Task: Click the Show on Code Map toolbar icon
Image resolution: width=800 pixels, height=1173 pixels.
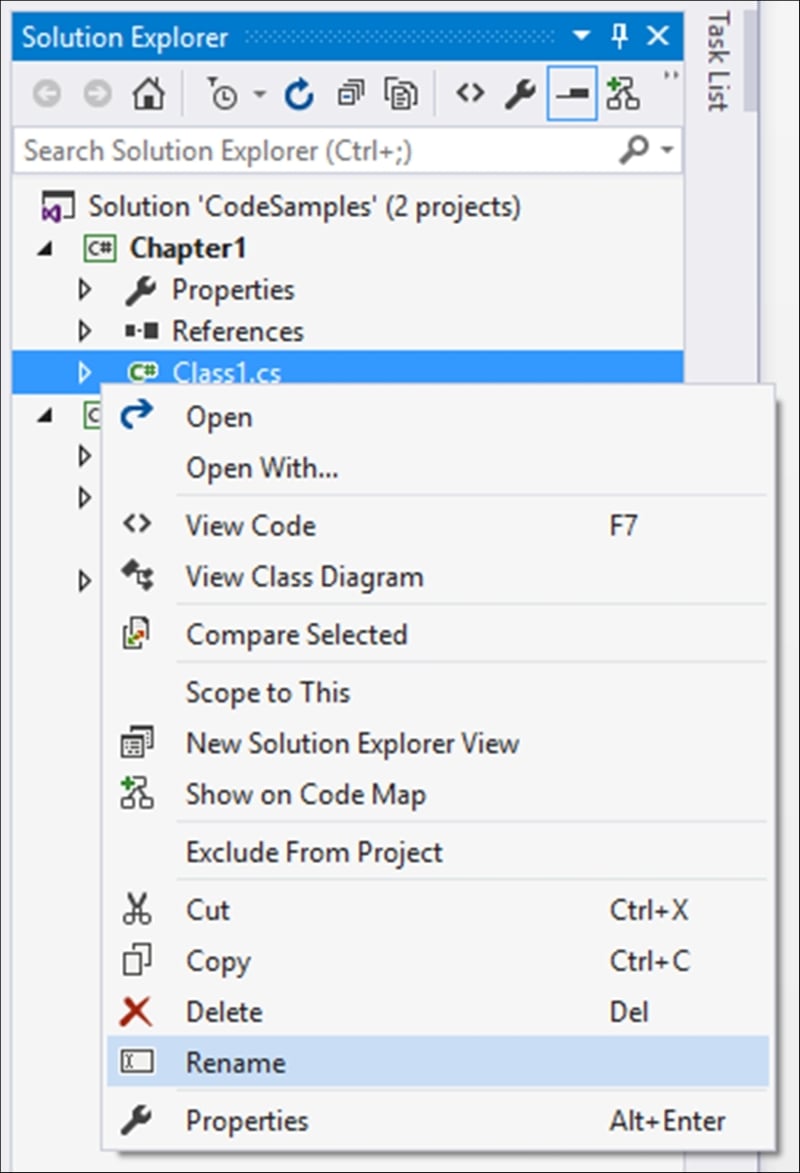Action: tap(623, 95)
